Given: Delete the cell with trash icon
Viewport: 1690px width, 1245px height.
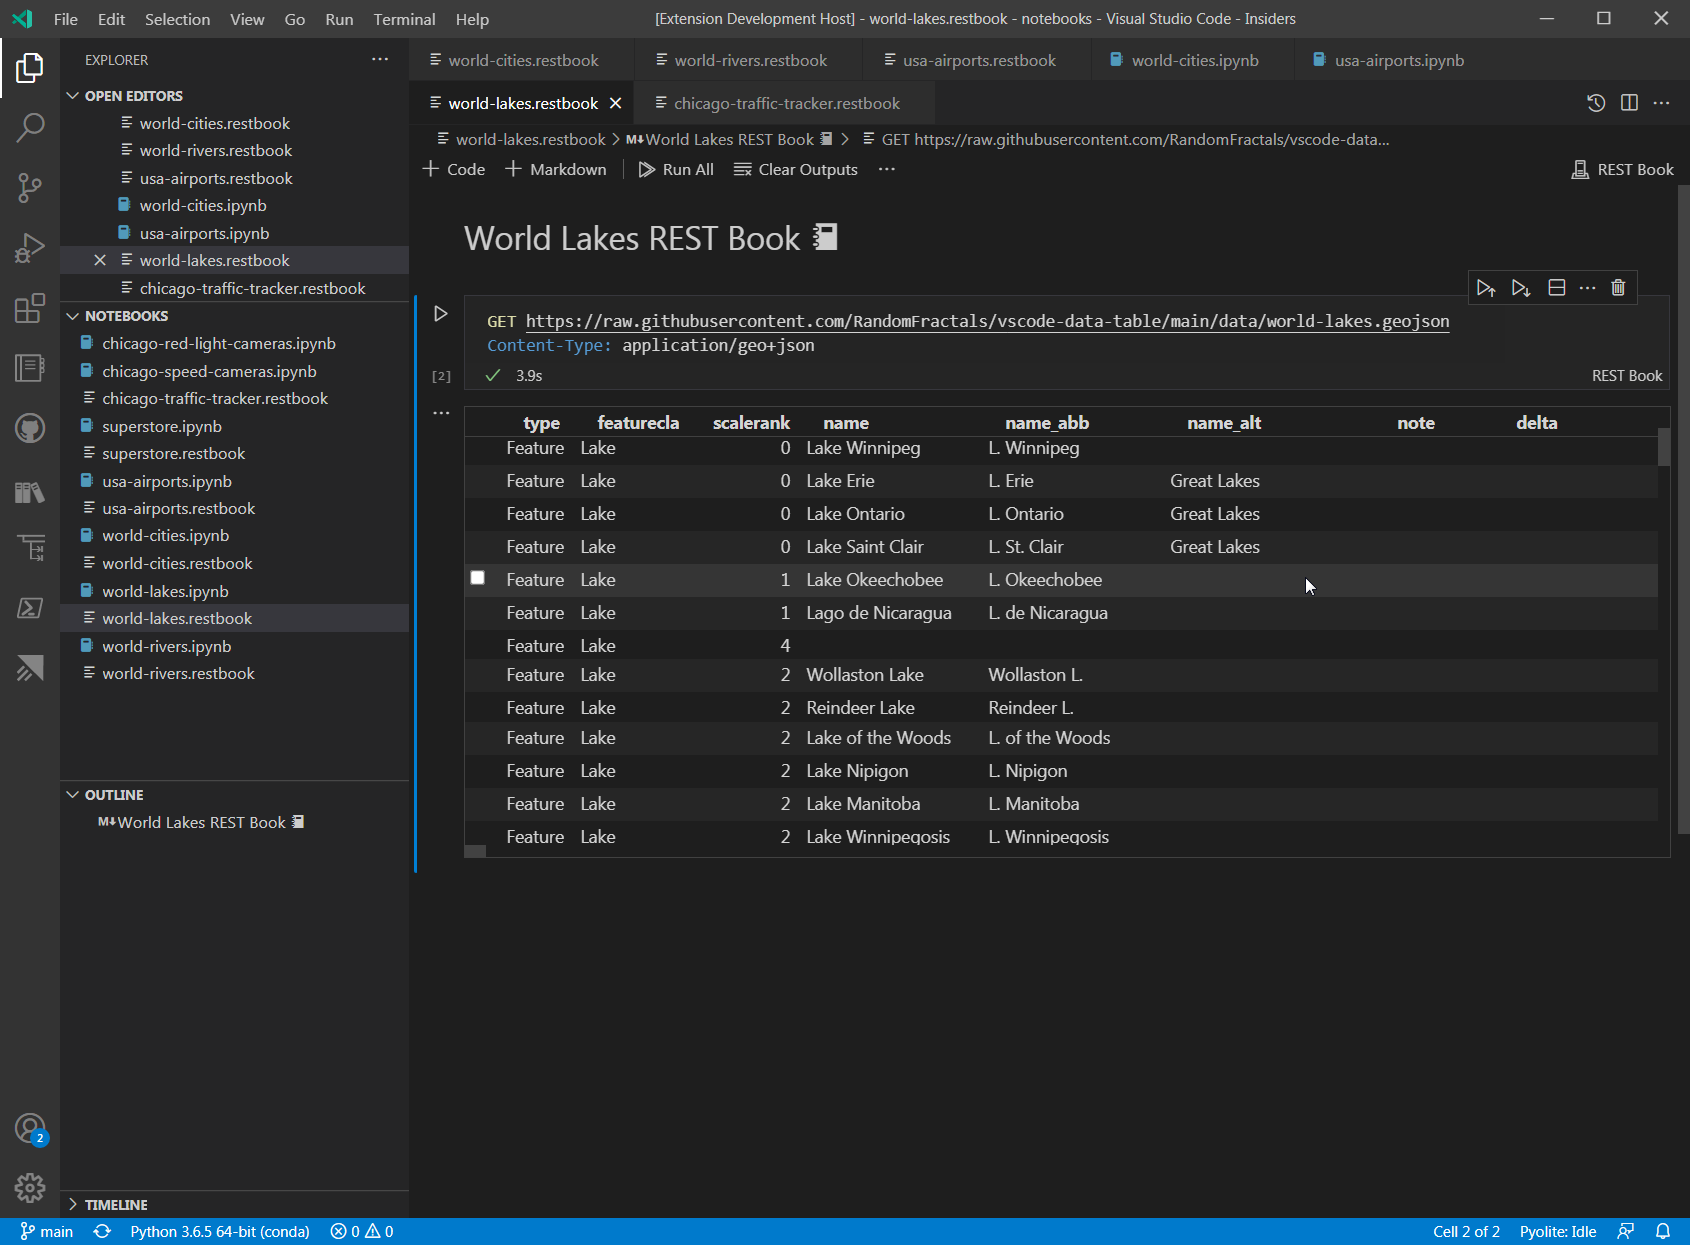Looking at the screenshot, I should tap(1618, 288).
